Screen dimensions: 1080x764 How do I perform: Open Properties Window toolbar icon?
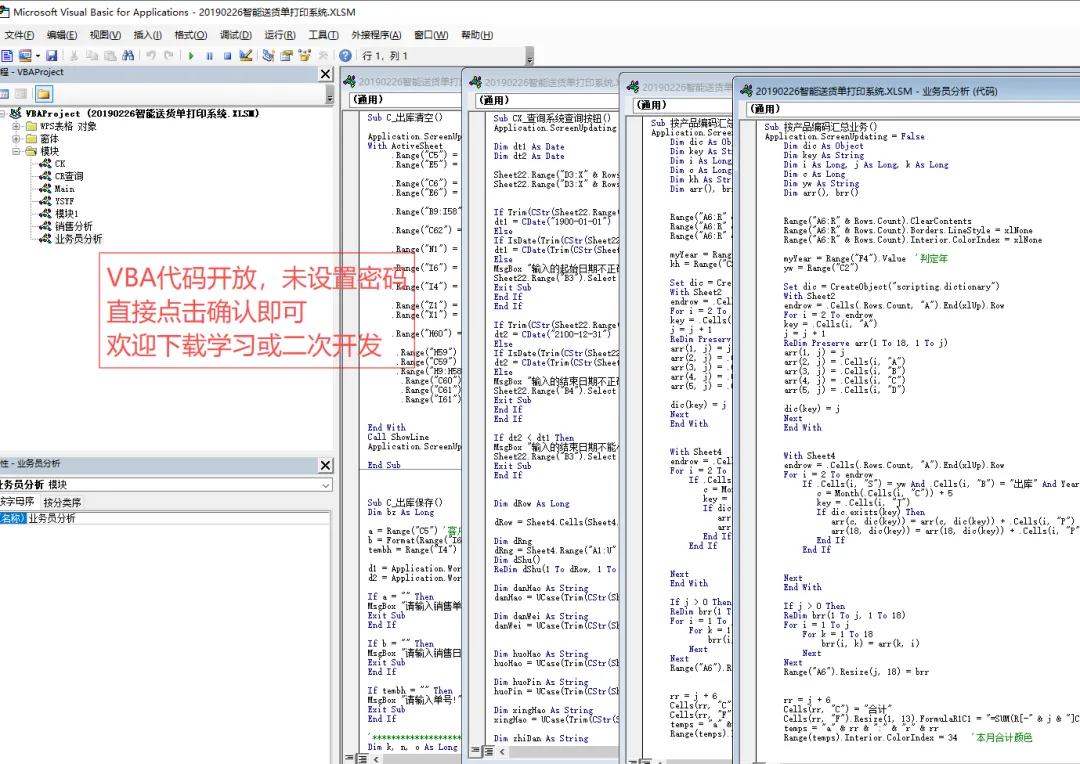(x=287, y=56)
